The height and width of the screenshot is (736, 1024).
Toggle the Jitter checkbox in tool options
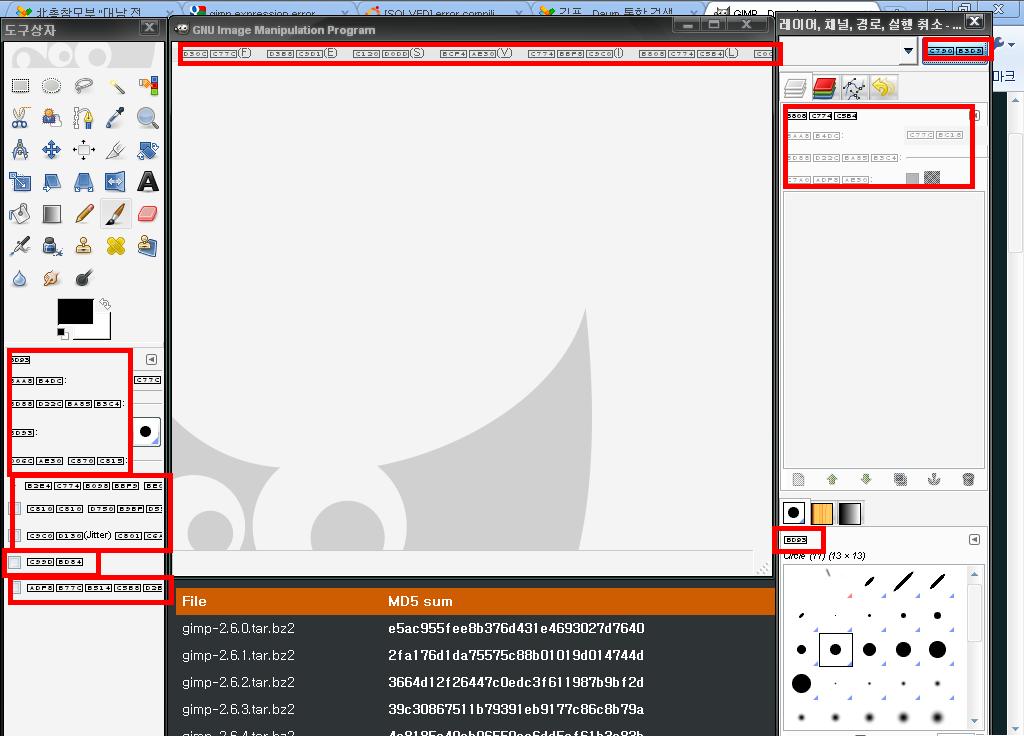coord(16,536)
